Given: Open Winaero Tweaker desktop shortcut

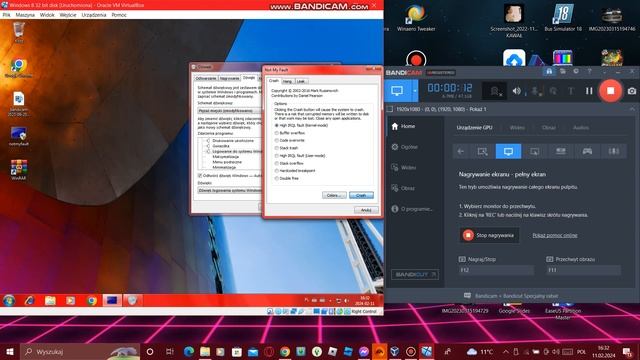Looking at the screenshot, I should [x=416, y=18].
